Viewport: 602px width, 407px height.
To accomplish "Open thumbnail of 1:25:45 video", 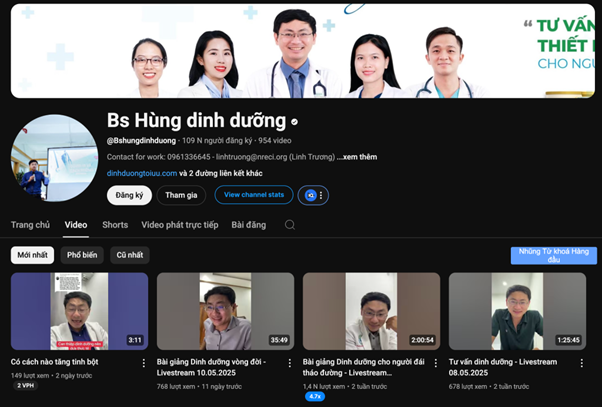I will tap(517, 311).
